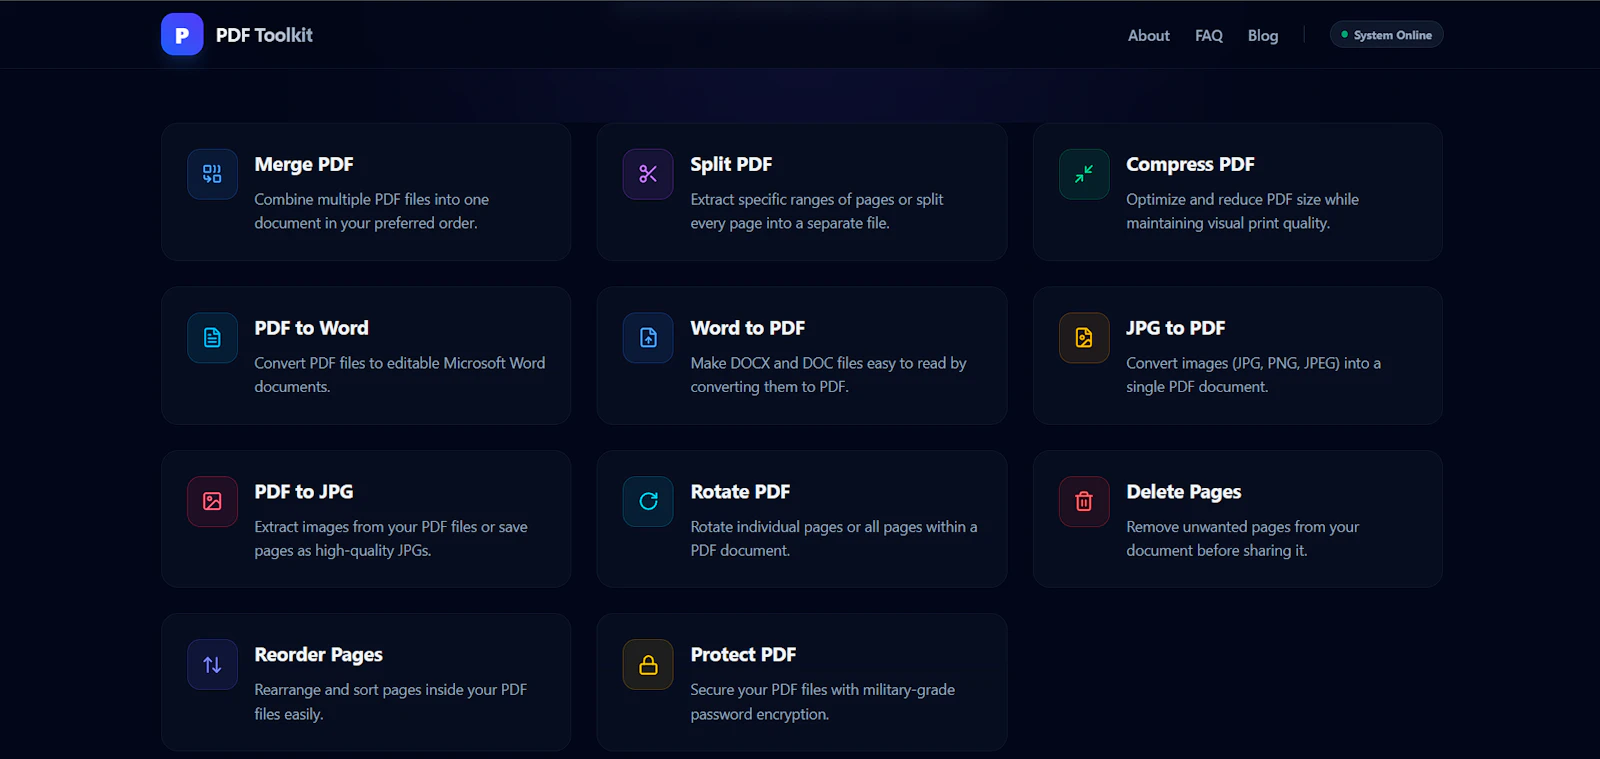Open the Protect PDF heading

pos(743,655)
